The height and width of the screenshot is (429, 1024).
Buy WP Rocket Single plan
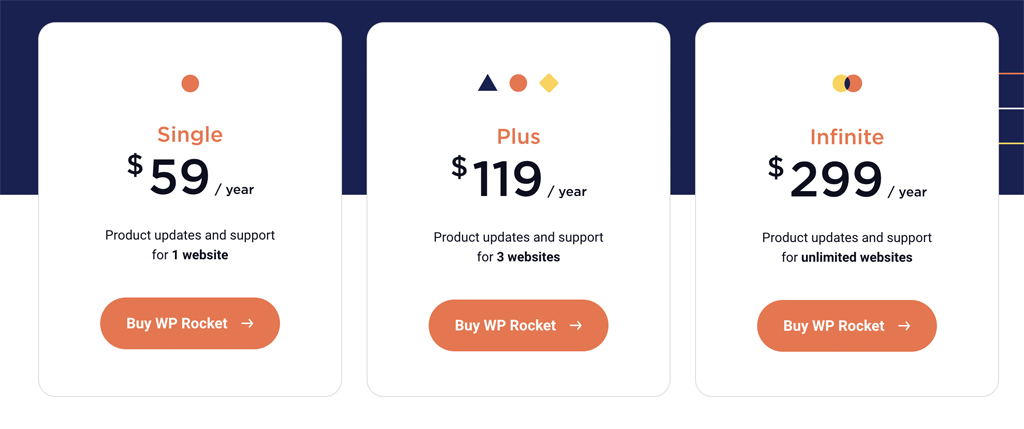[x=190, y=323]
